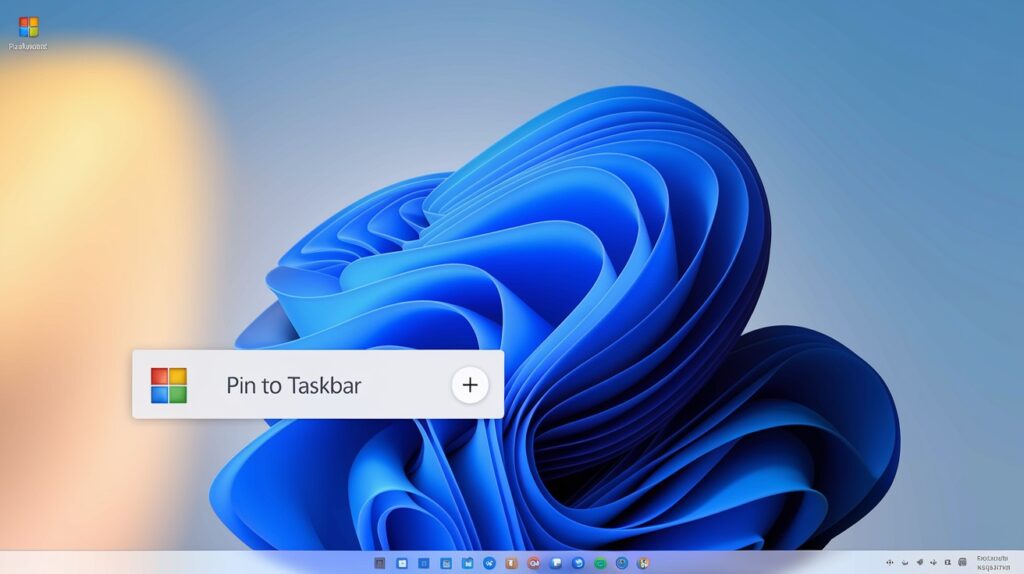Click the four-color logo in the Pin to Taskbar popup
This screenshot has height=574, width=1024.
click(168, 385)
